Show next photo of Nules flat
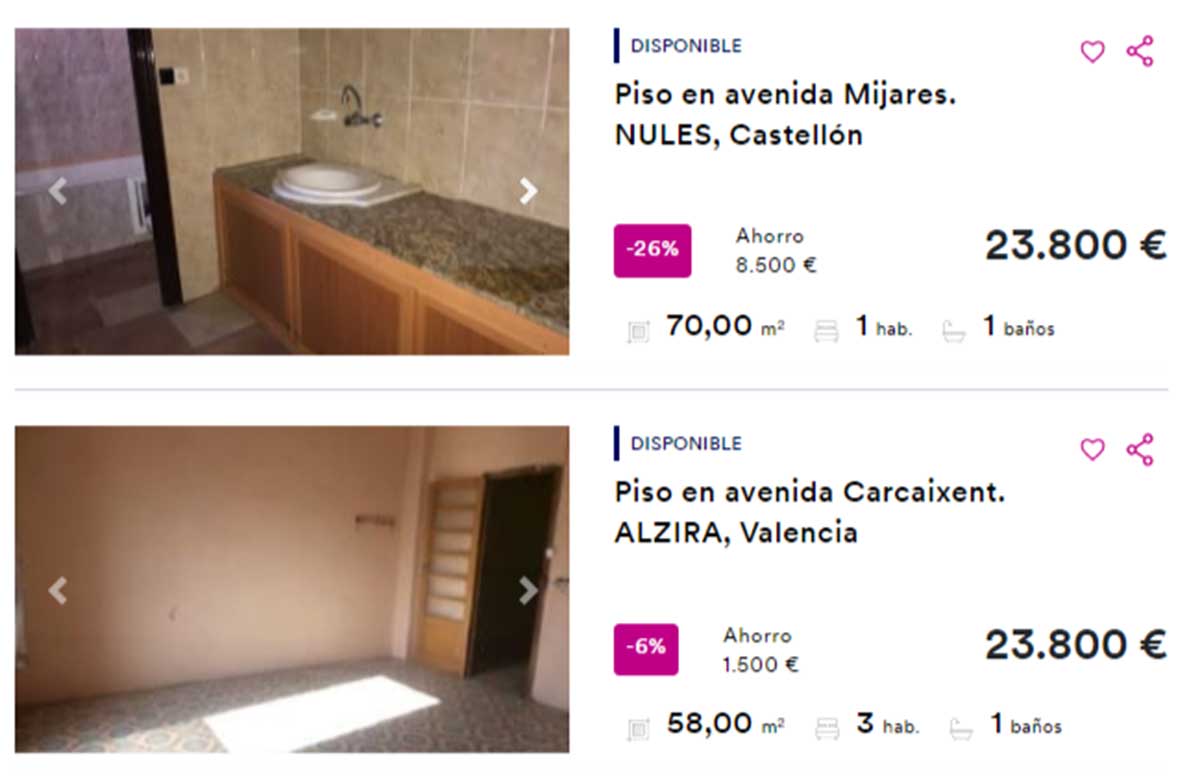 click(x=528, y=191)
